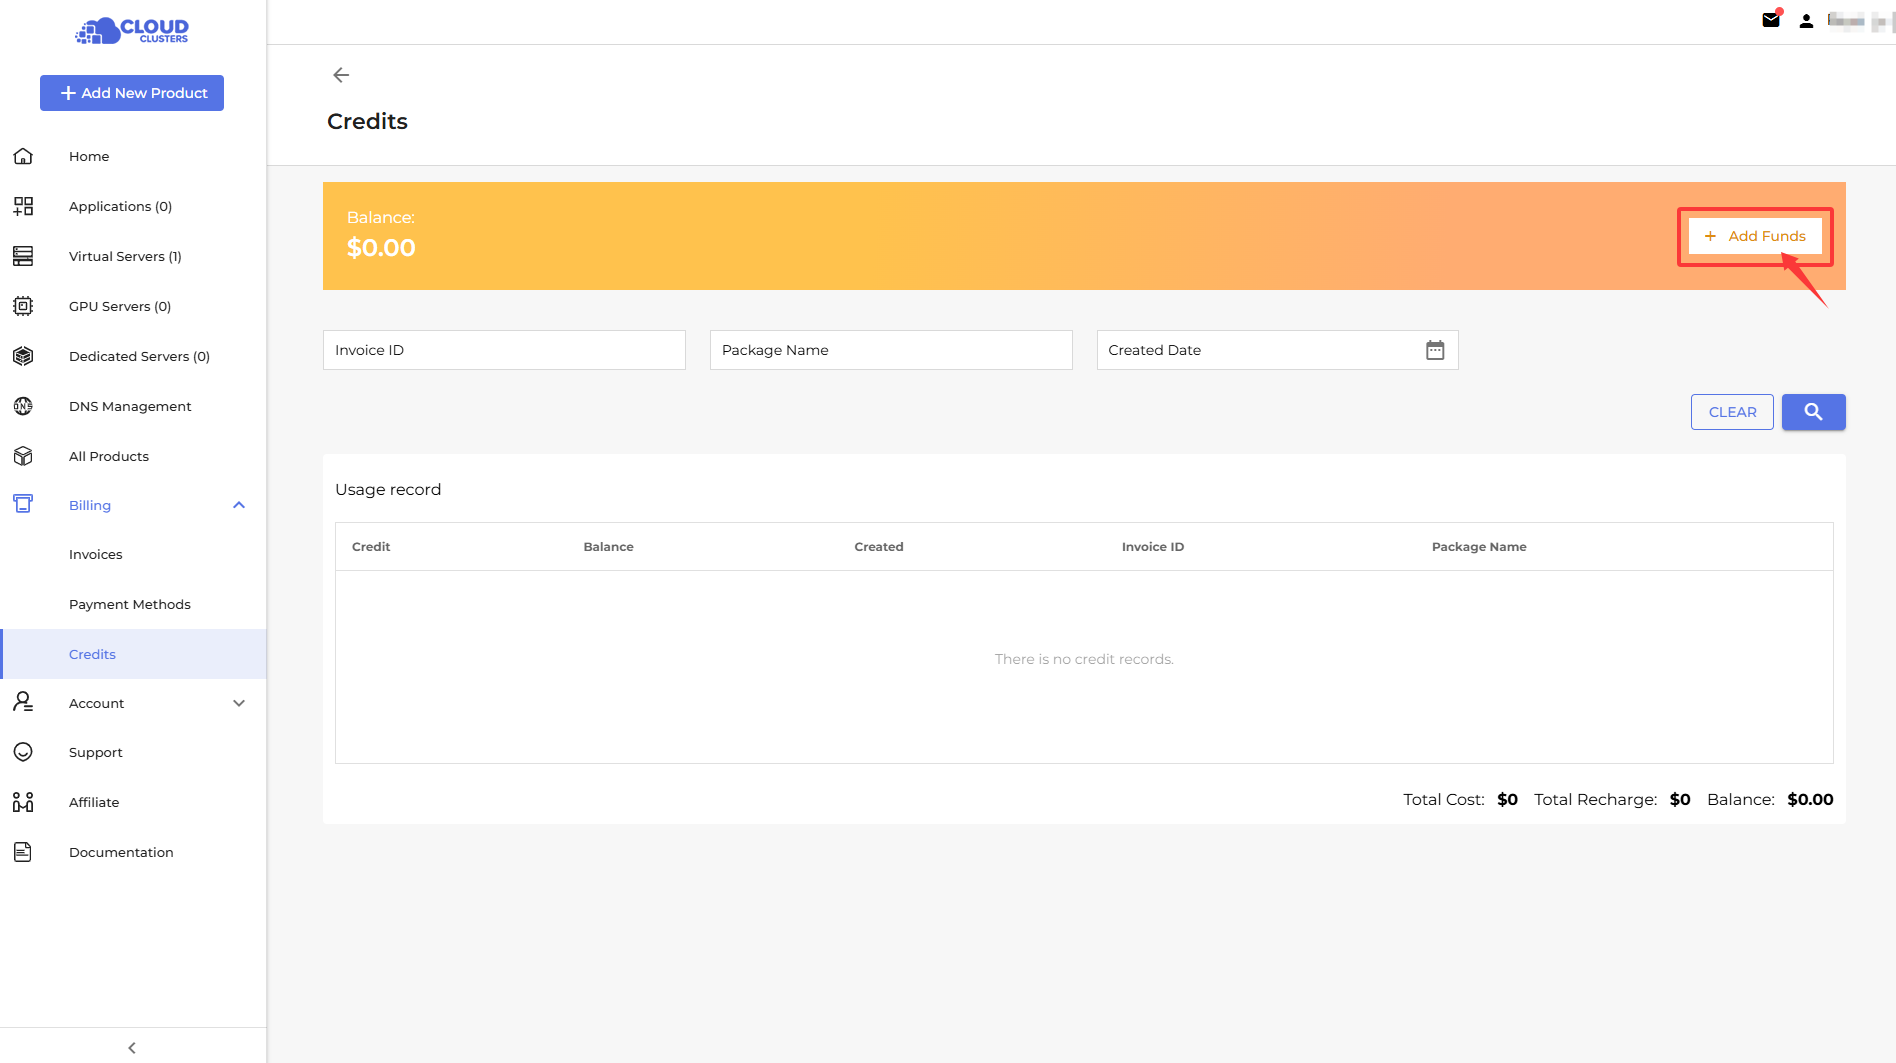This screenshot has height=1063, width=1896.
Task: Click the Support smiley icon
Action: tap(23, 752)
